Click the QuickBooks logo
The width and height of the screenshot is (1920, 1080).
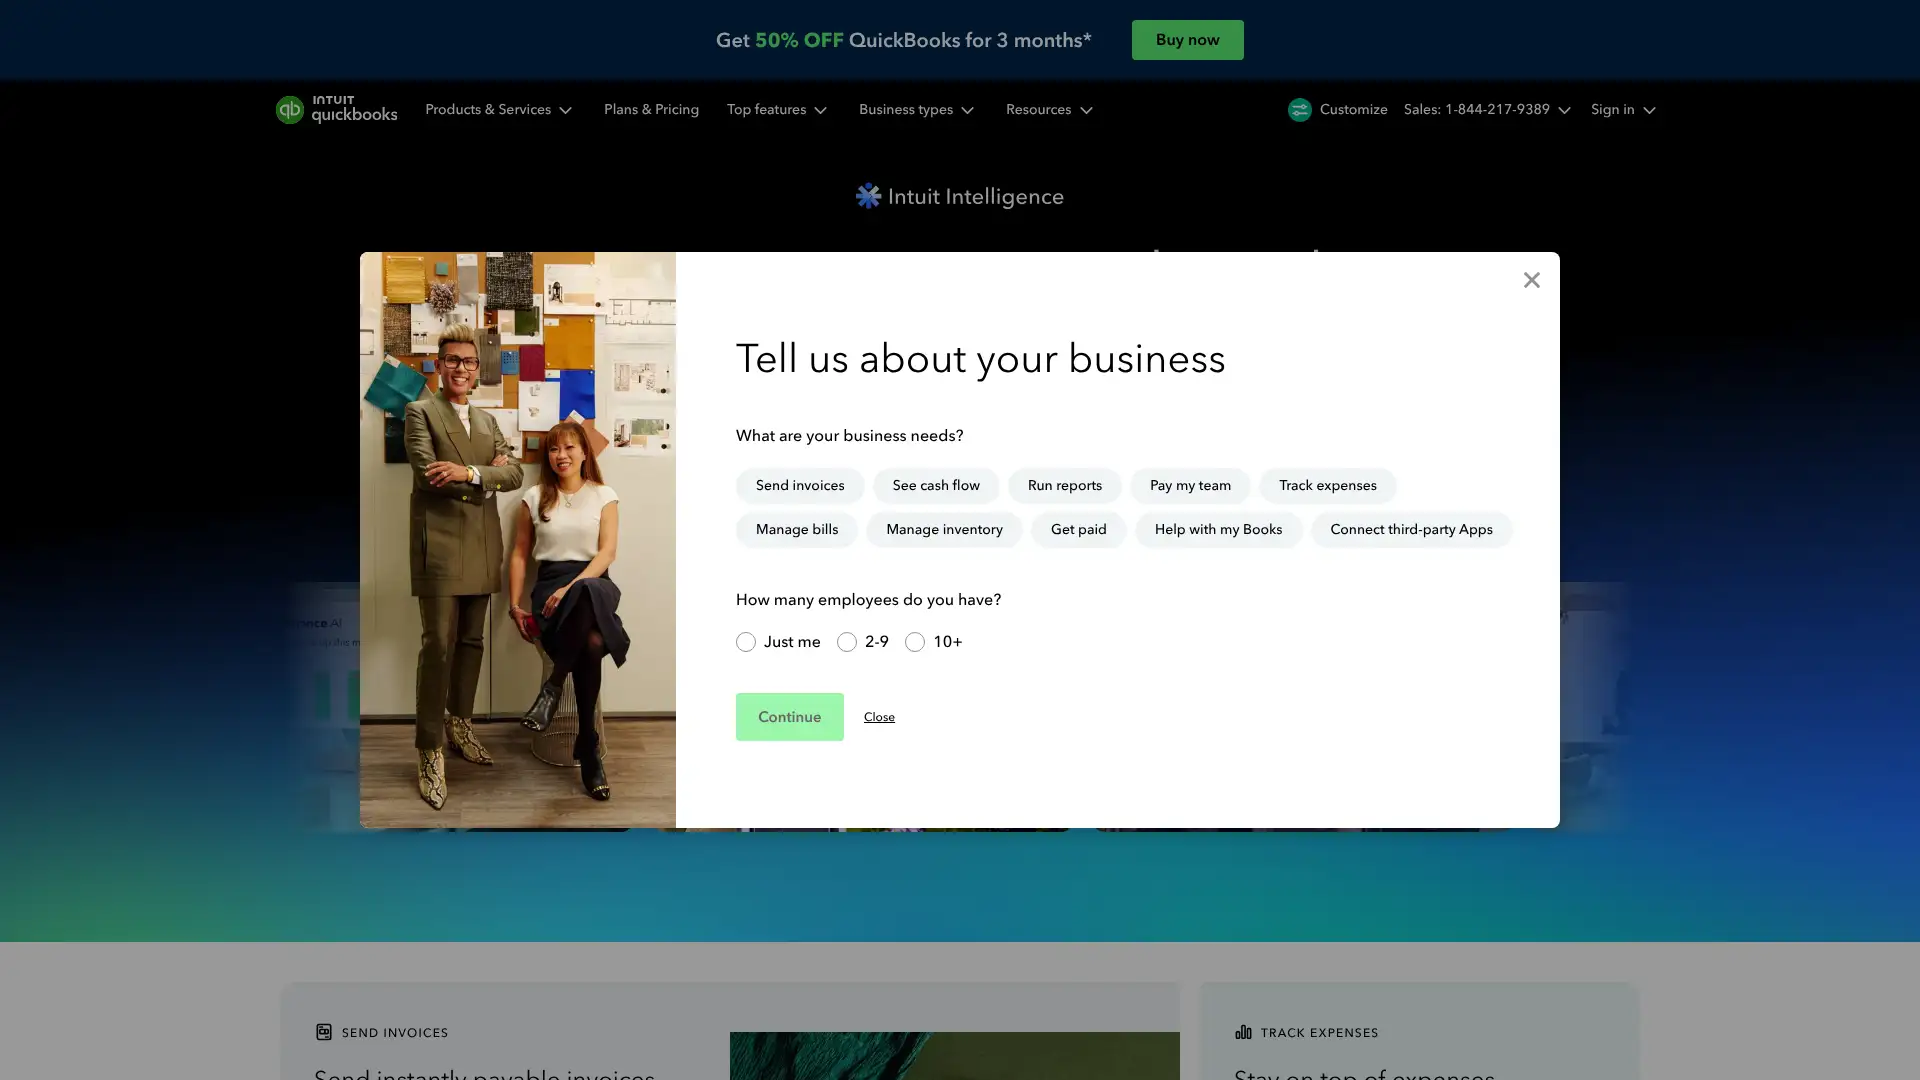(x=336, y=110)
